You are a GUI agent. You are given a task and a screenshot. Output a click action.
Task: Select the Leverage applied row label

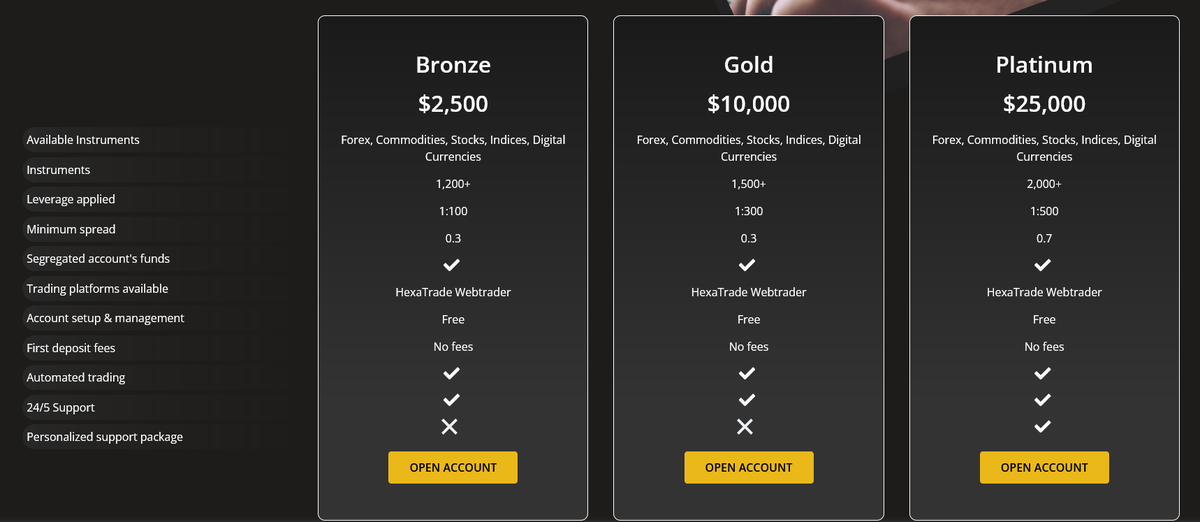(71, 199)
